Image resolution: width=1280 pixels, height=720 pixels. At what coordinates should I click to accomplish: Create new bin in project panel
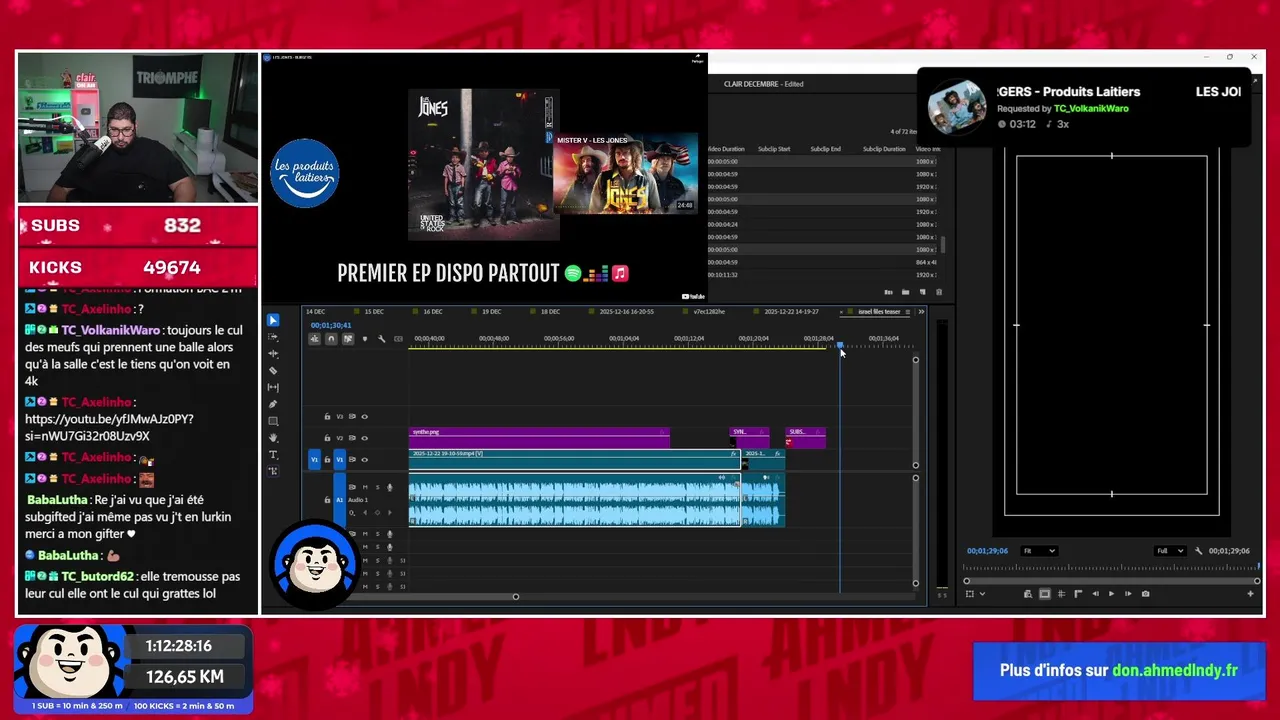click(905, 292)
